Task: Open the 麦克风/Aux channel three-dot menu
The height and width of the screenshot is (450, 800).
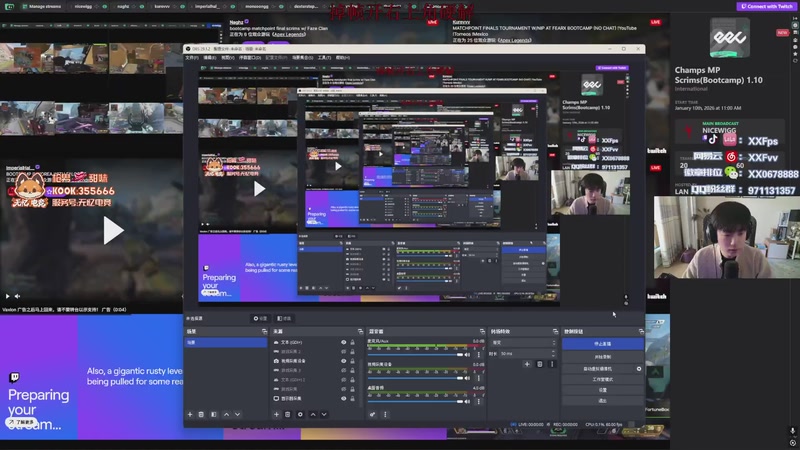Action: click(x=479, y=355)
